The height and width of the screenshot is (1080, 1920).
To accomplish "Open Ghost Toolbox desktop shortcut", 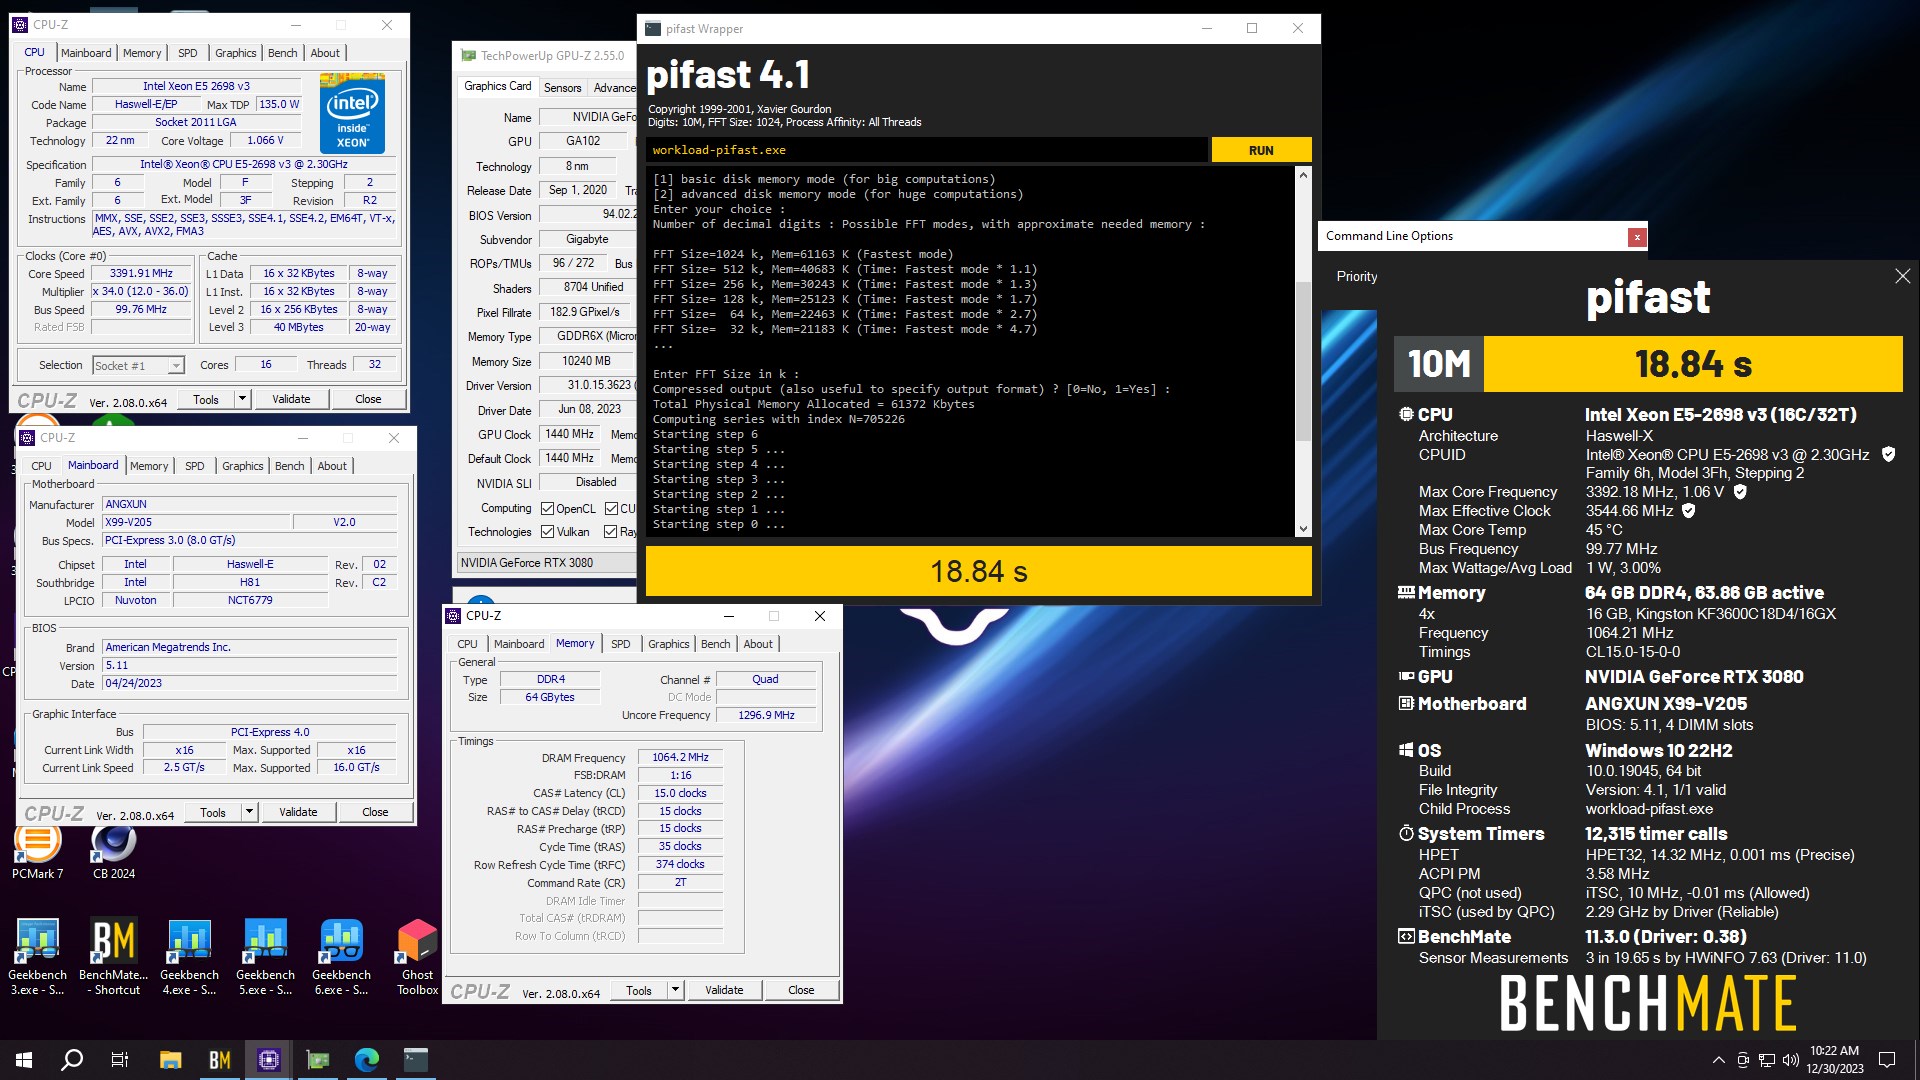I will (x=417, y=957).
